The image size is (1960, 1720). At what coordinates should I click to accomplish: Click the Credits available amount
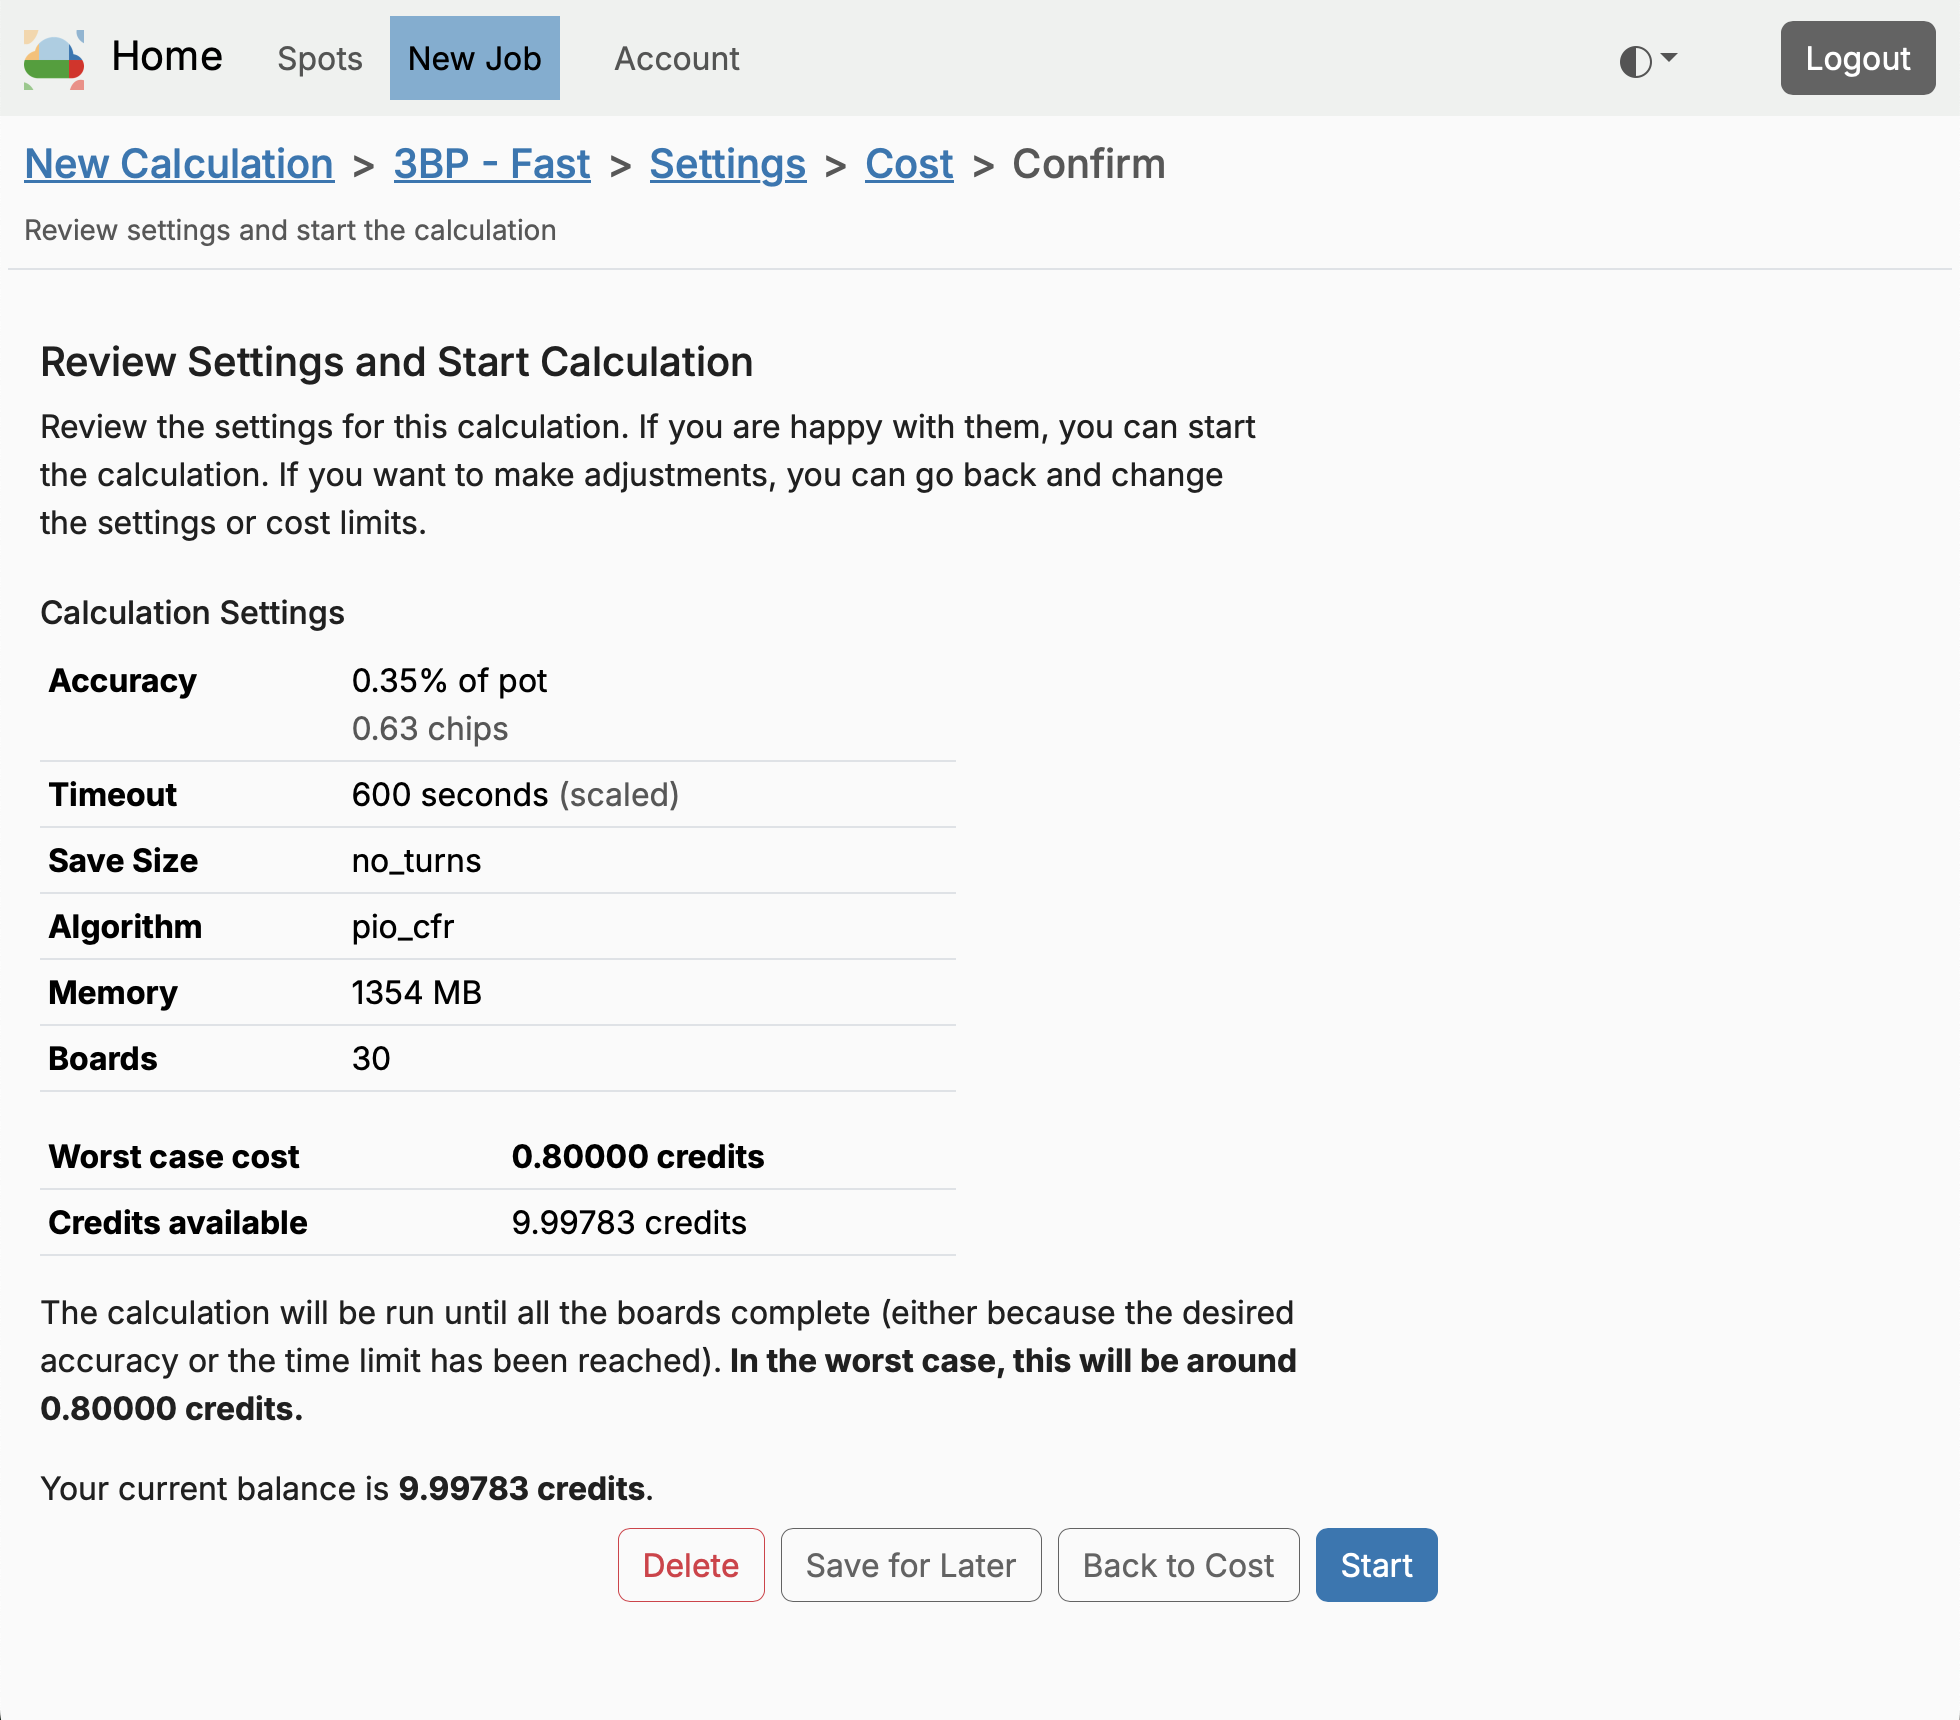pos(628,1222)
